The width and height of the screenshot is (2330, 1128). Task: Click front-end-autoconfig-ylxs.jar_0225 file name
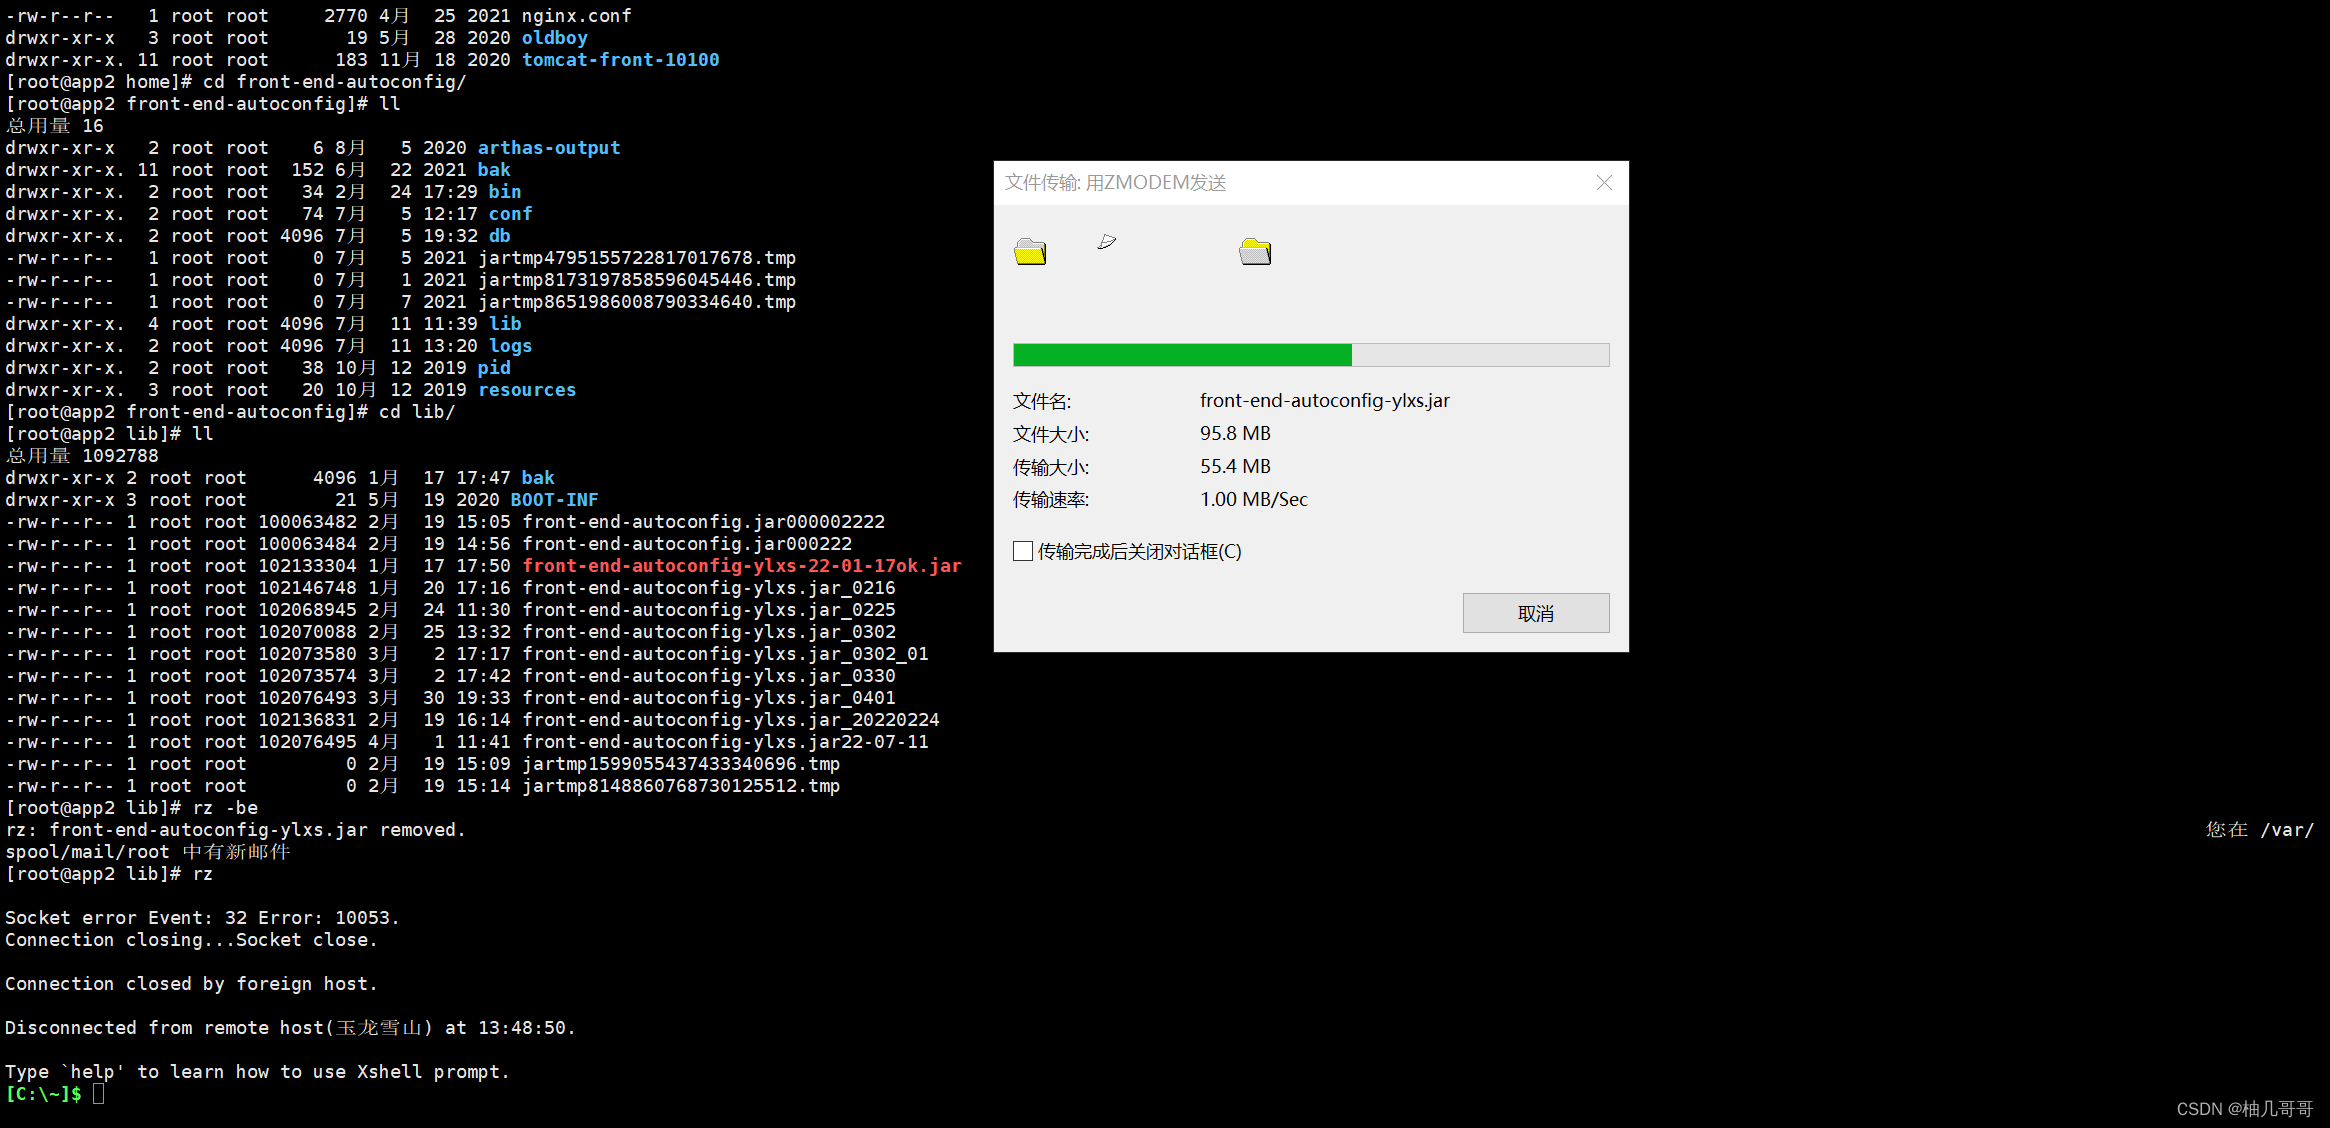pyautogui.click(x=709, y=610)
